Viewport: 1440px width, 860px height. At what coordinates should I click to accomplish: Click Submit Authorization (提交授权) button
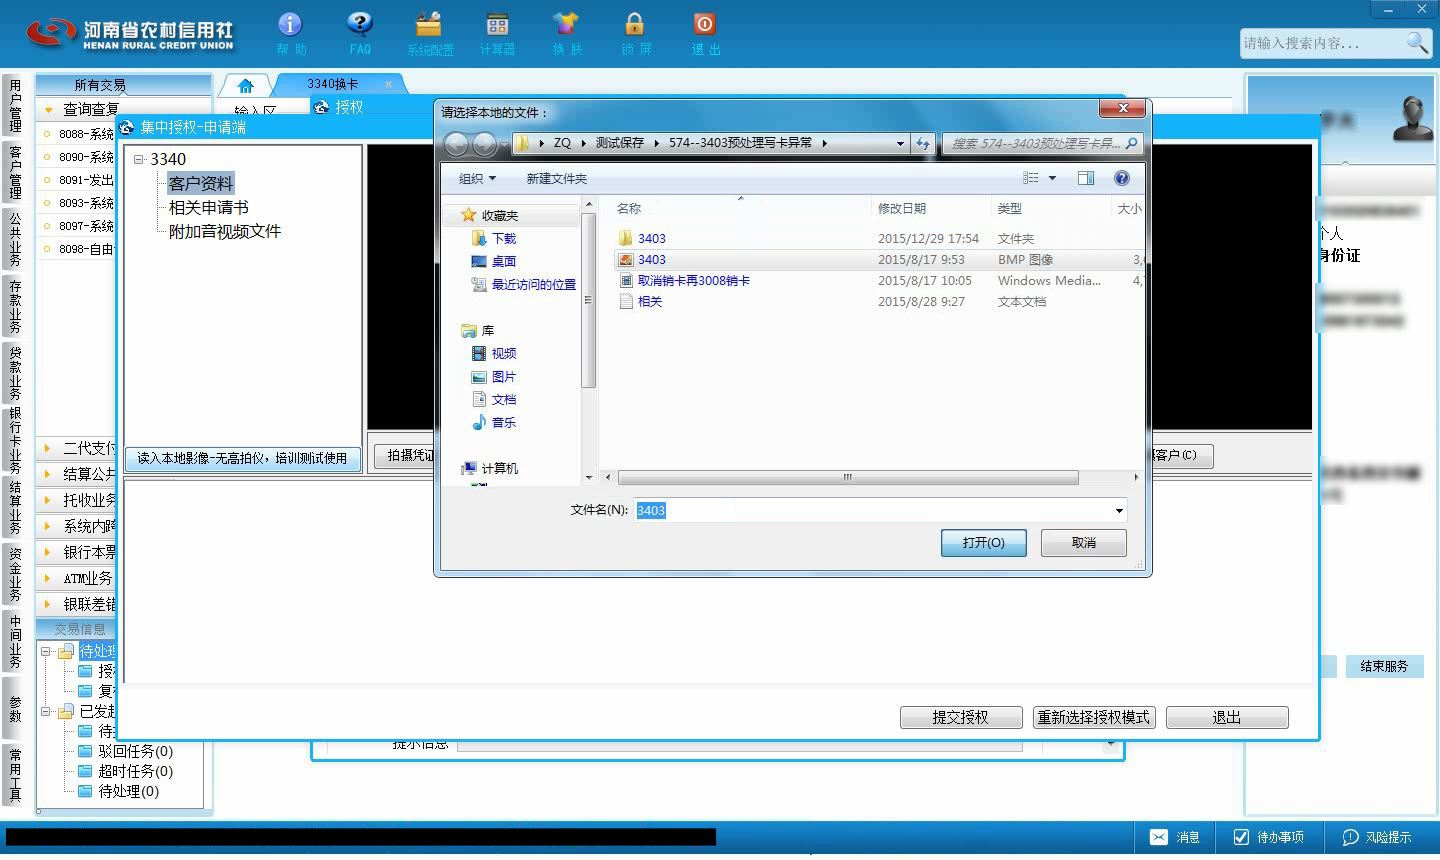click(x=961, y=717)
